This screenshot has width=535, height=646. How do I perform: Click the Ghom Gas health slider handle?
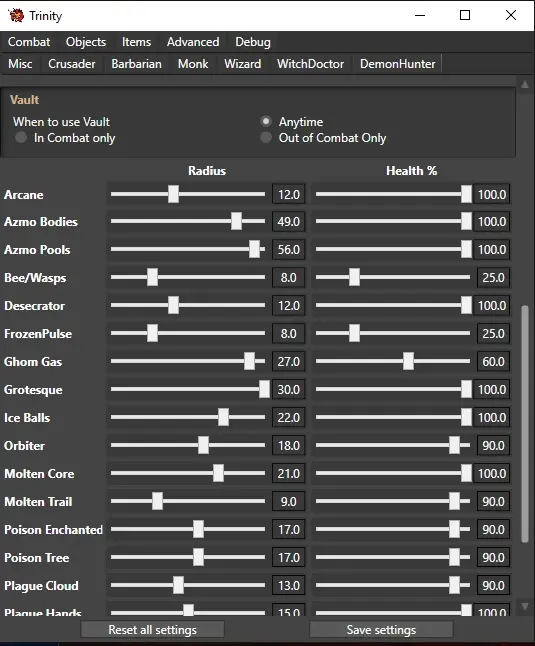coord(408,361)
